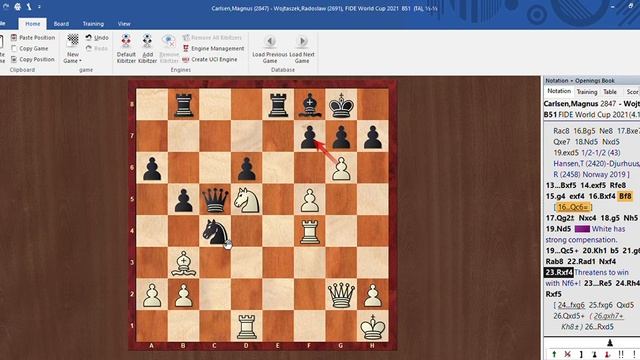Open the Board ribbon tab
This screenshot has height=360, width=640.
(61, 24)
